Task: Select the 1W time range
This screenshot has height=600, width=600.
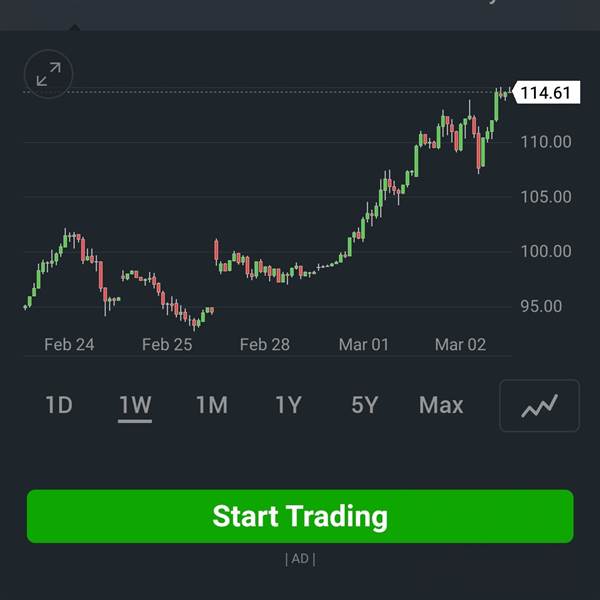Action: coord(135,406)
